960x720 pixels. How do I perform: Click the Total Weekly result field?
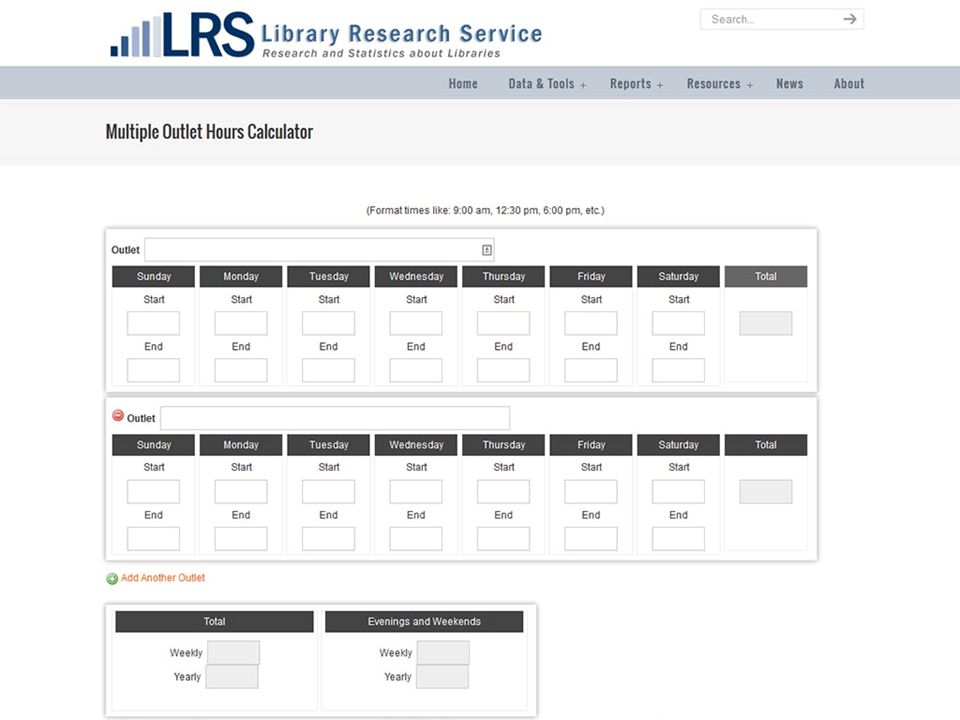pos(233,653)
